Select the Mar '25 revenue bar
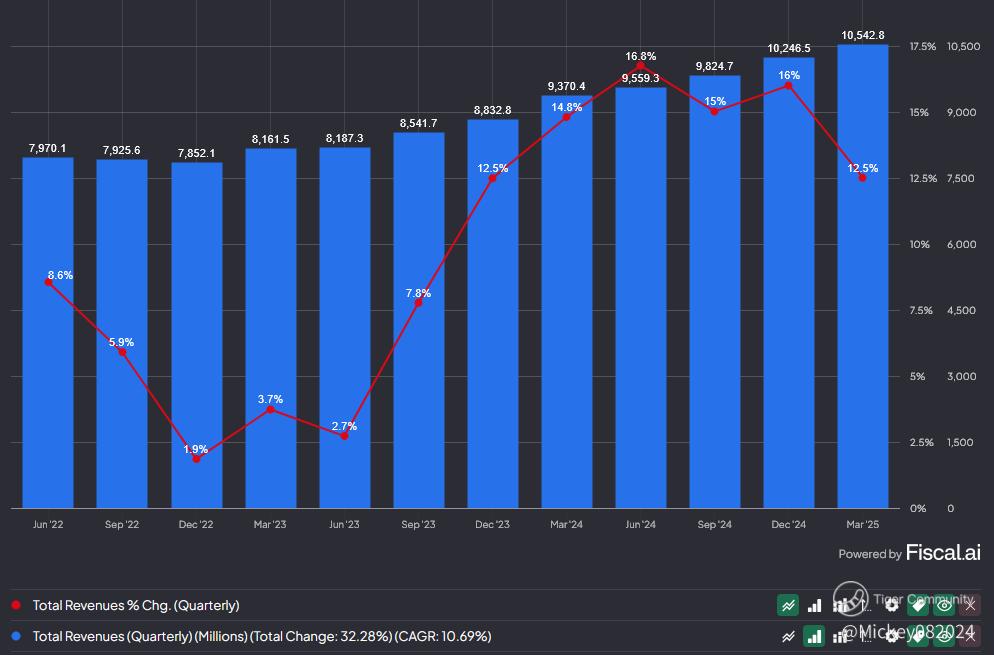 pos(863,276)
